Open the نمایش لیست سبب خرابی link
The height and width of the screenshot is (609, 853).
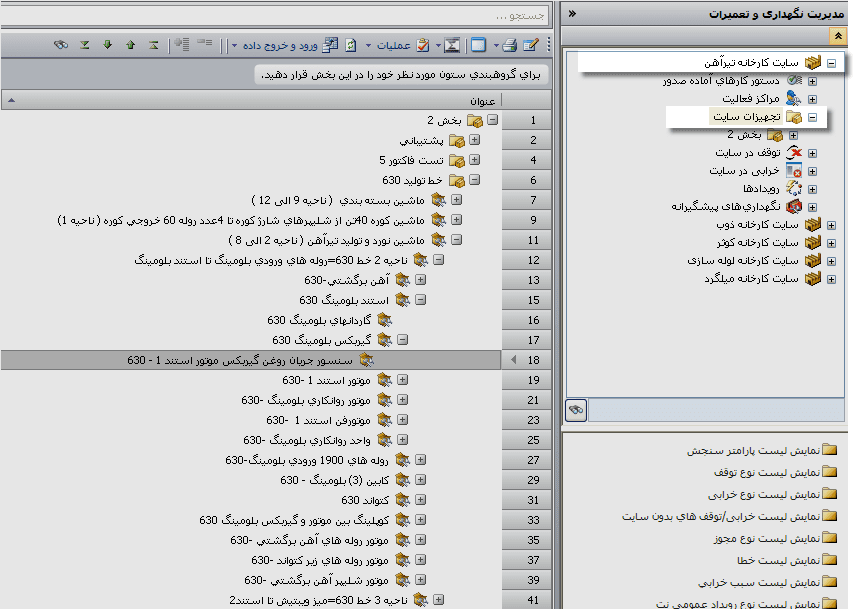click(756, 582)
